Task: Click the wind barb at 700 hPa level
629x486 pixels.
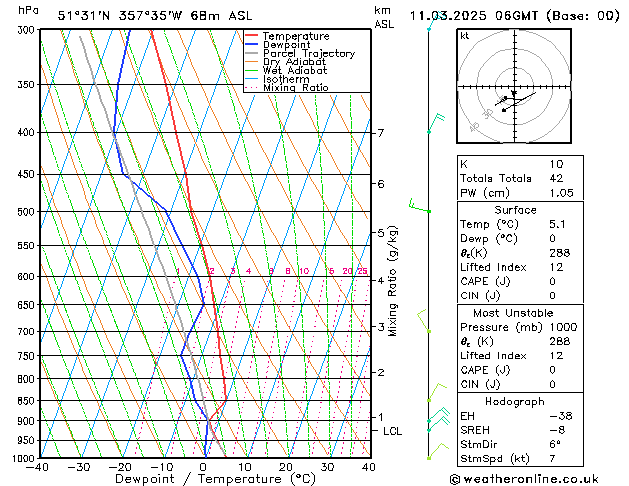Action: [x=424, y=320]
